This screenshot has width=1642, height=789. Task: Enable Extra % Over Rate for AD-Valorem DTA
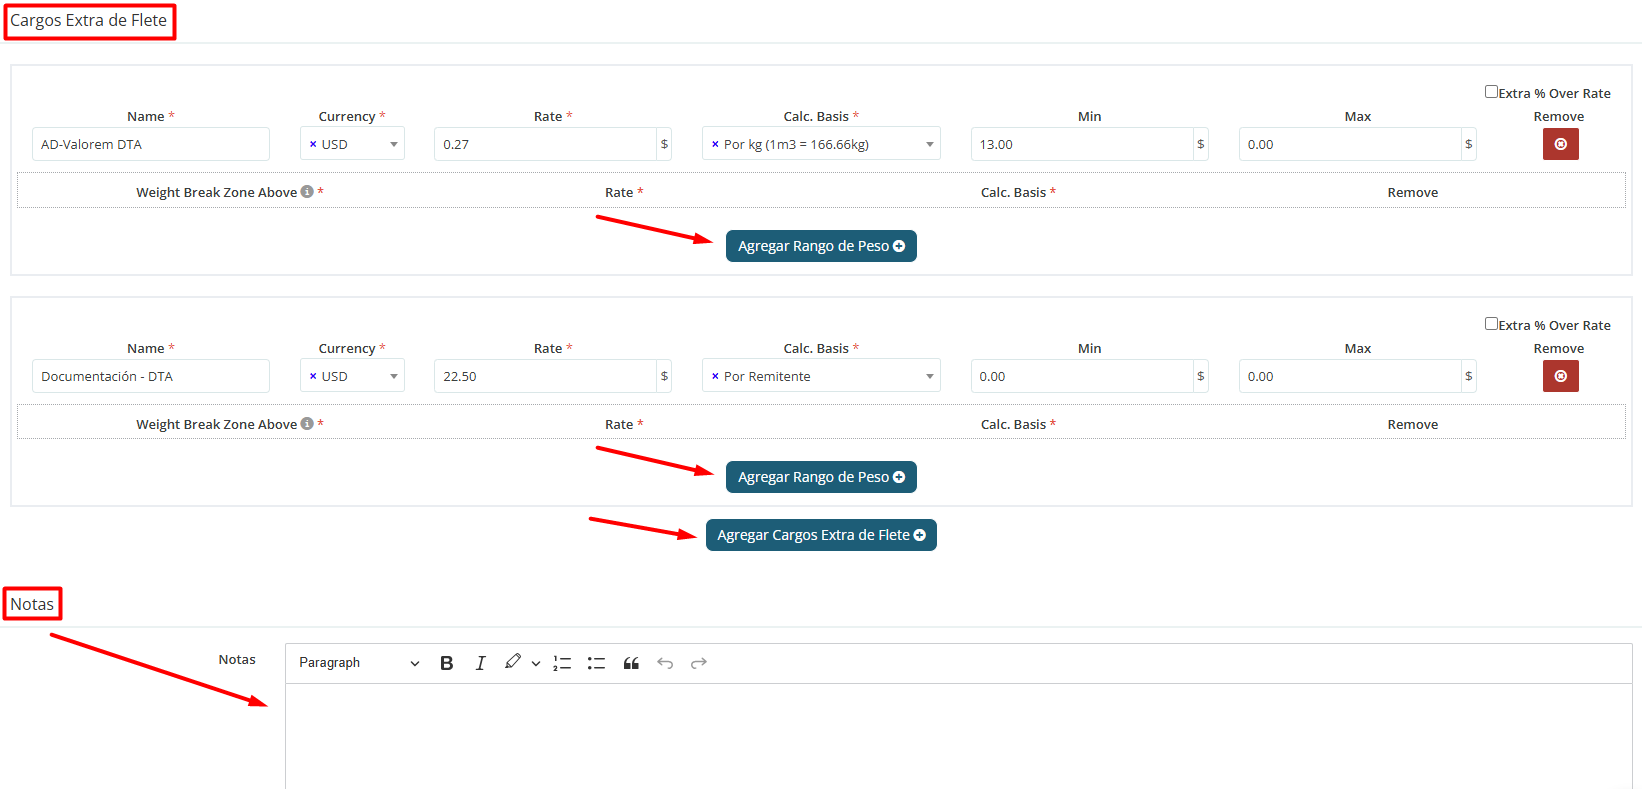point(1491,92)
